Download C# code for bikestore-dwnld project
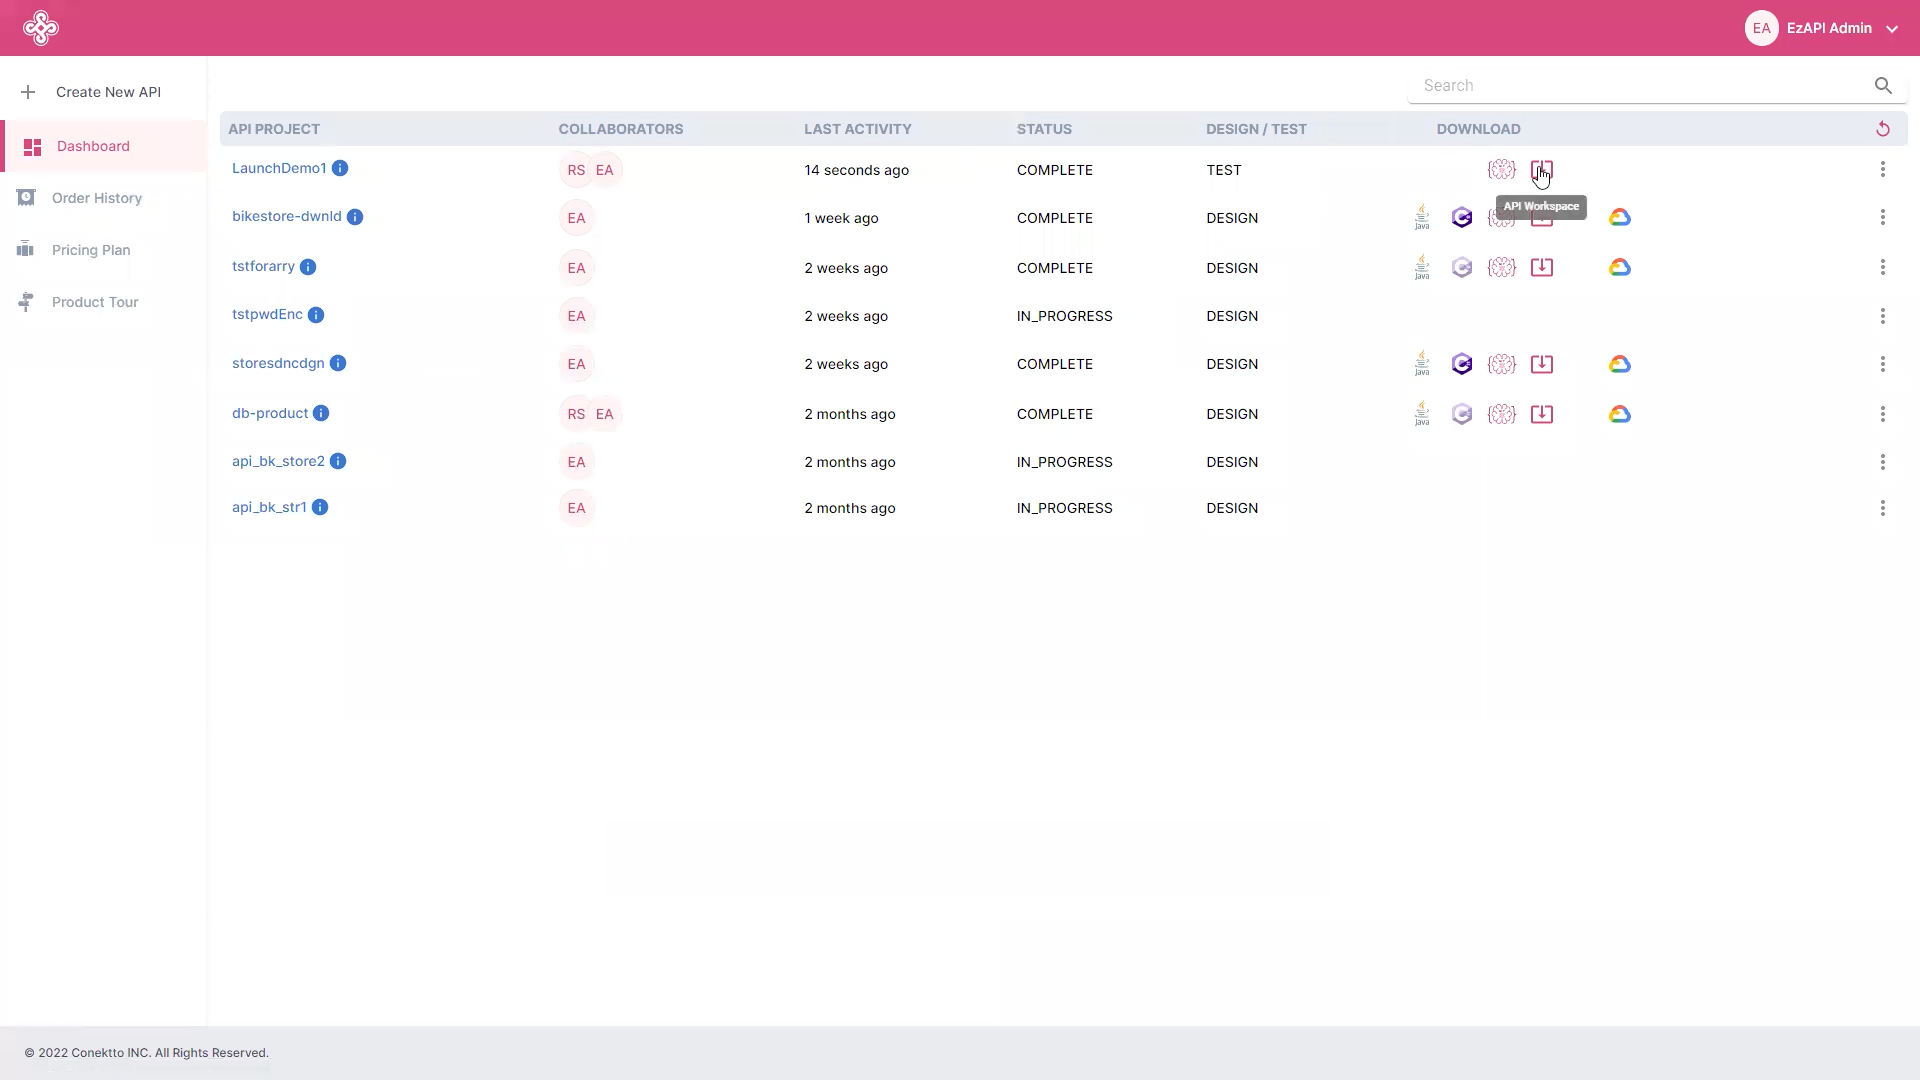 (1461, 218)
